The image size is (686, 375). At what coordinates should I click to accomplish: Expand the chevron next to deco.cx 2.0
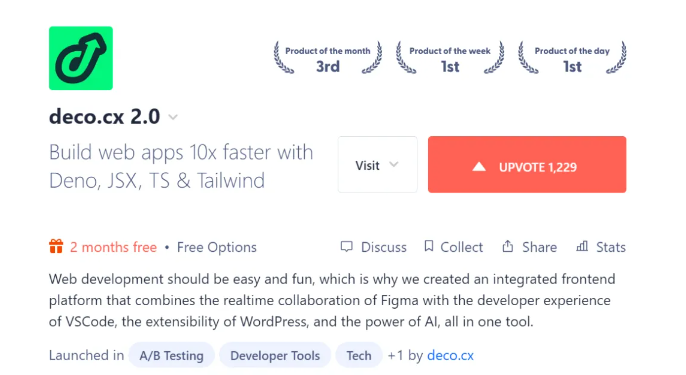(x=173, y=117)
